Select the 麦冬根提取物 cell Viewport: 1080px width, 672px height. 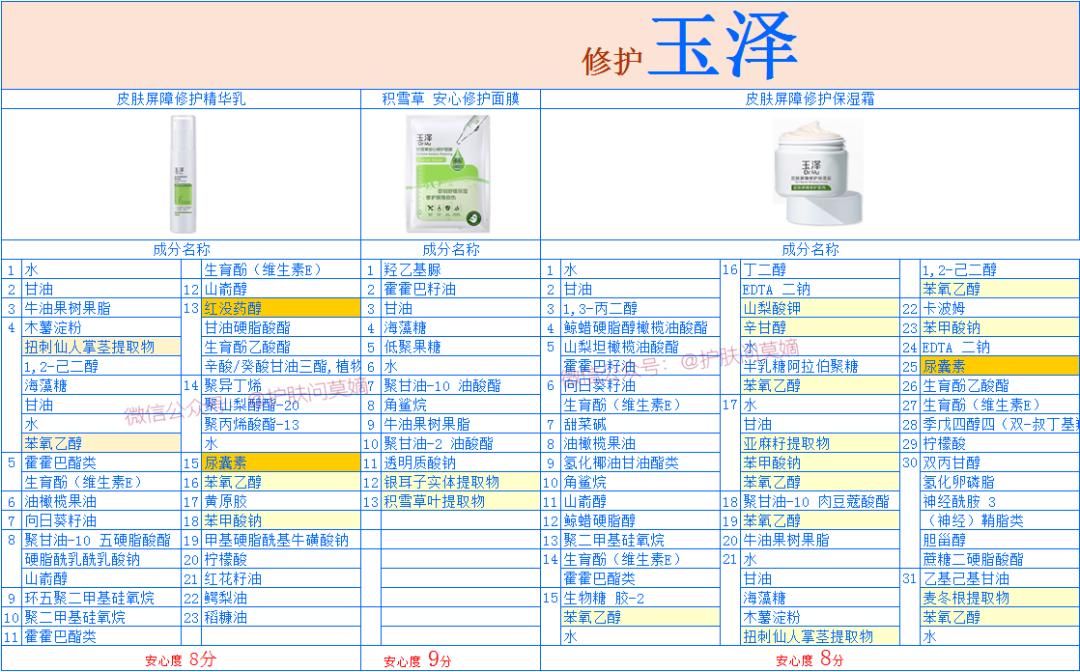point(1000,598)
